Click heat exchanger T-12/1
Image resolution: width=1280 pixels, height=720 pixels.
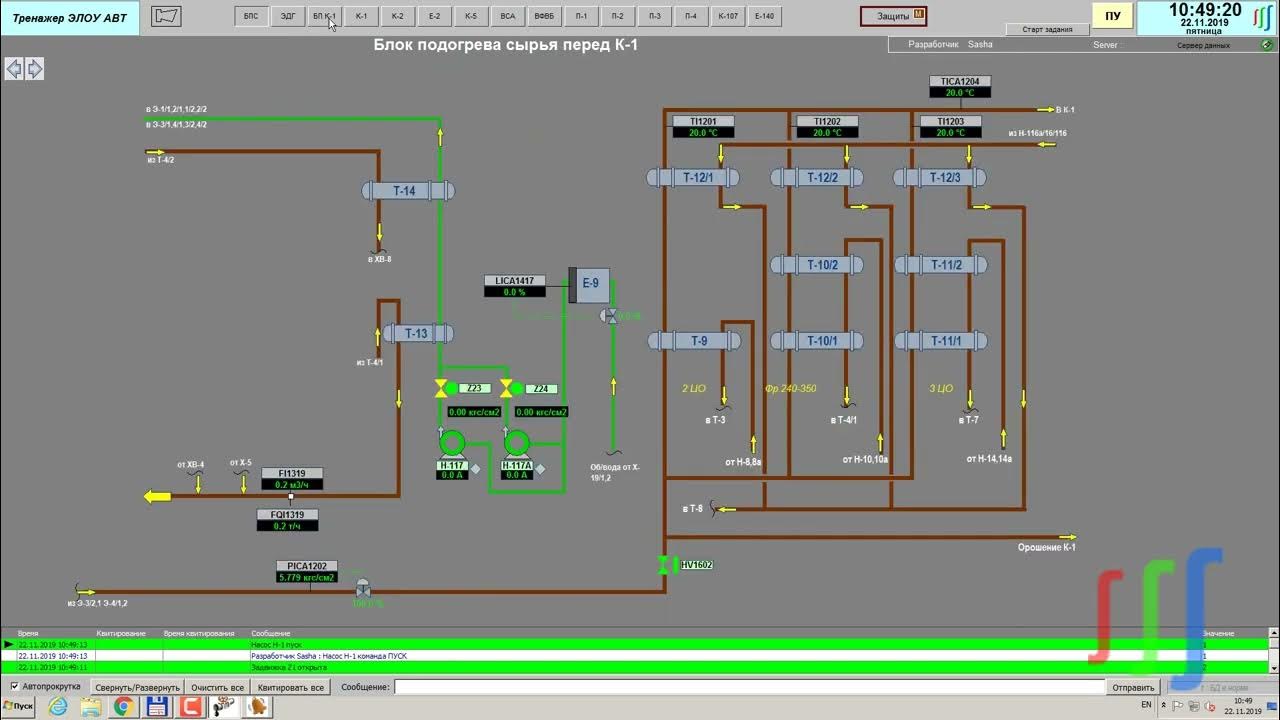[x=693, y=177]
